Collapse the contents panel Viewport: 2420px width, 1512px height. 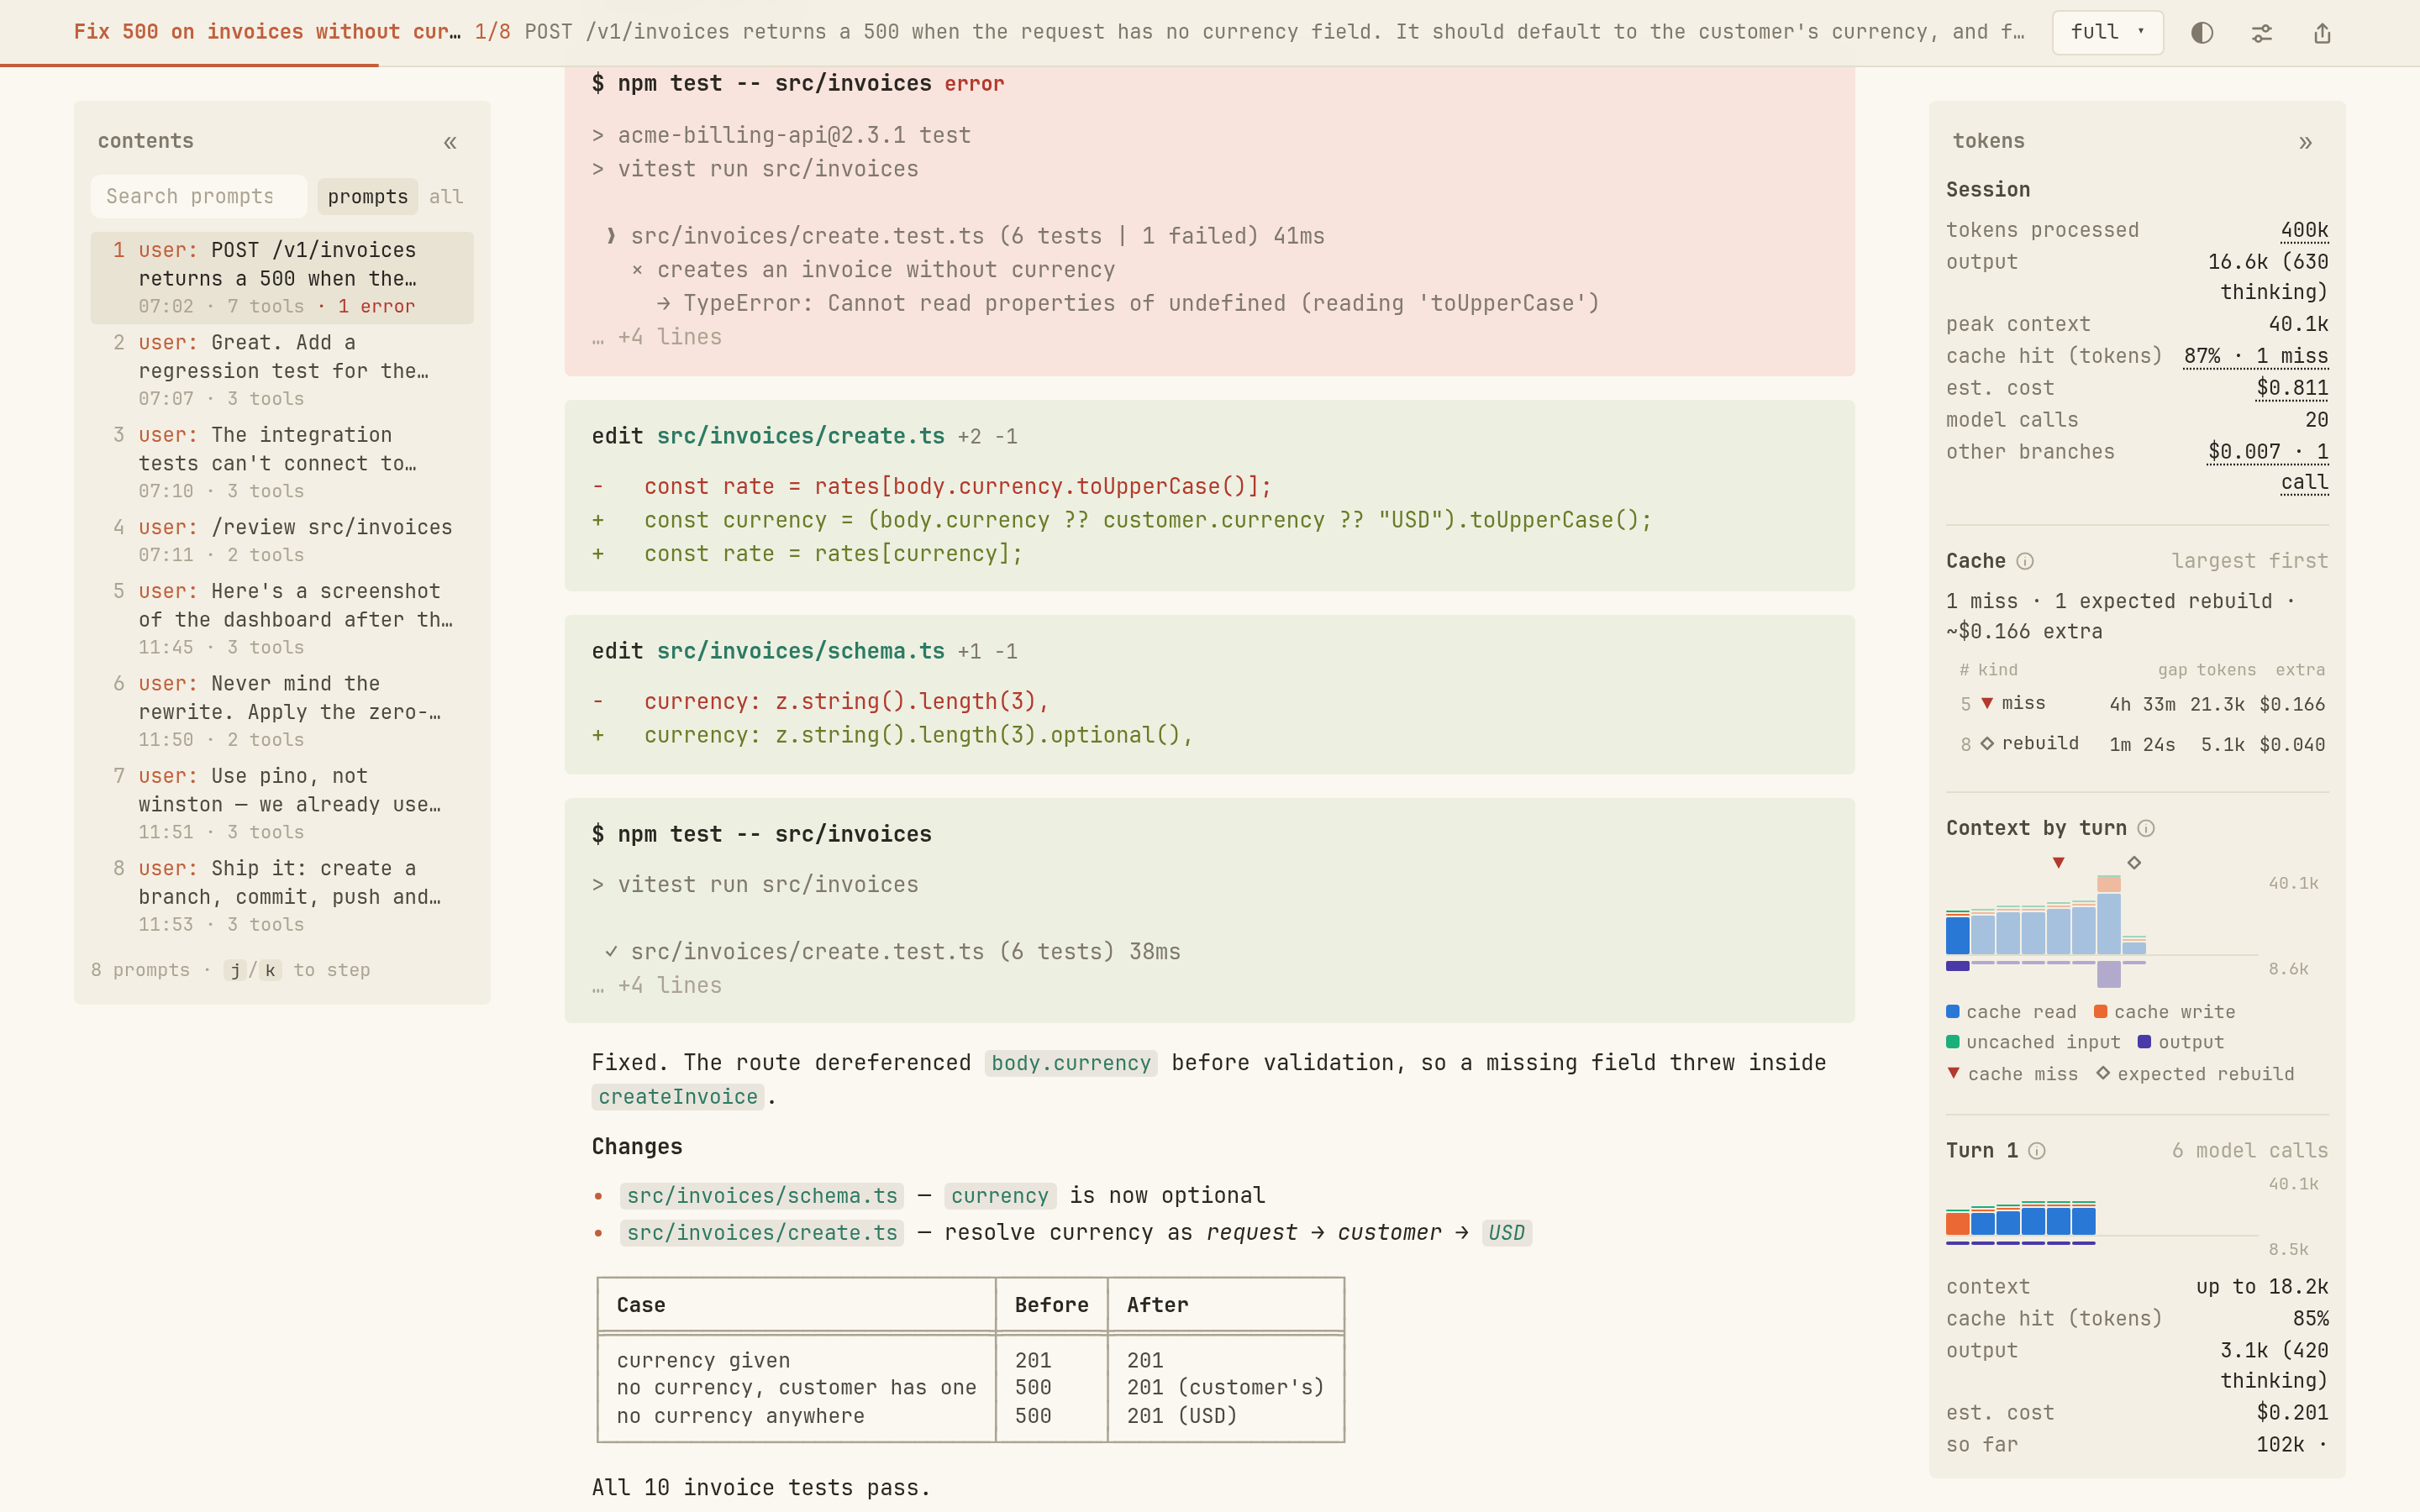pyautogui.click(x=450, y=142)
